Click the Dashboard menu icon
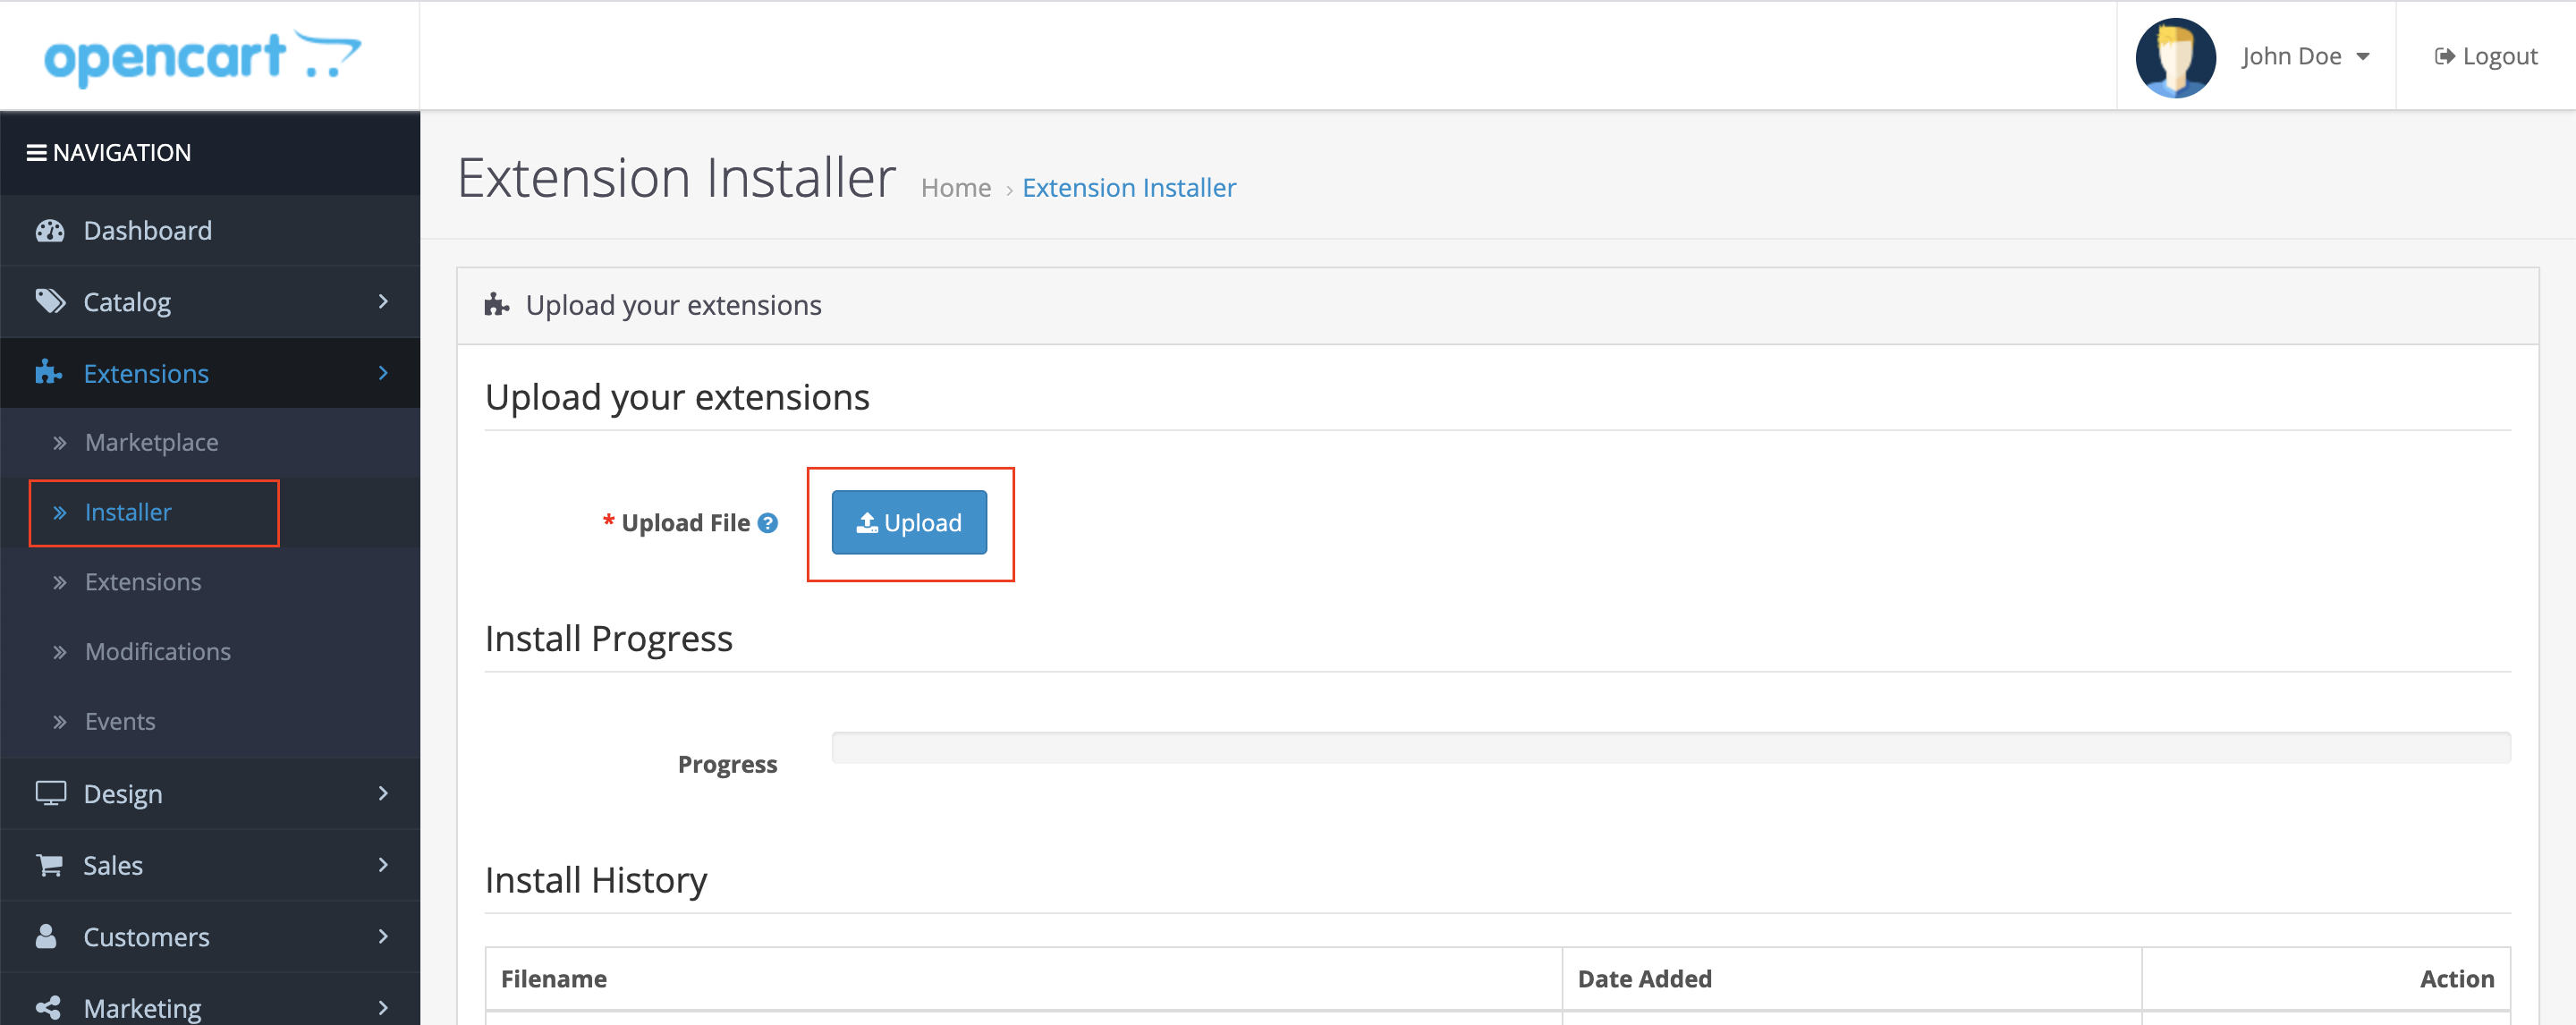 coord(47,230)
